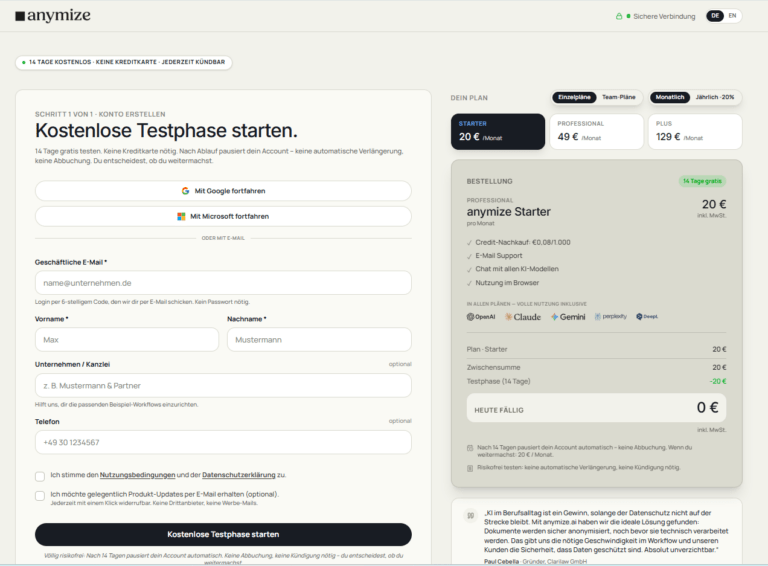768x566 pixels.
Task: Select Monatlich billing
Action: point(670,97)
